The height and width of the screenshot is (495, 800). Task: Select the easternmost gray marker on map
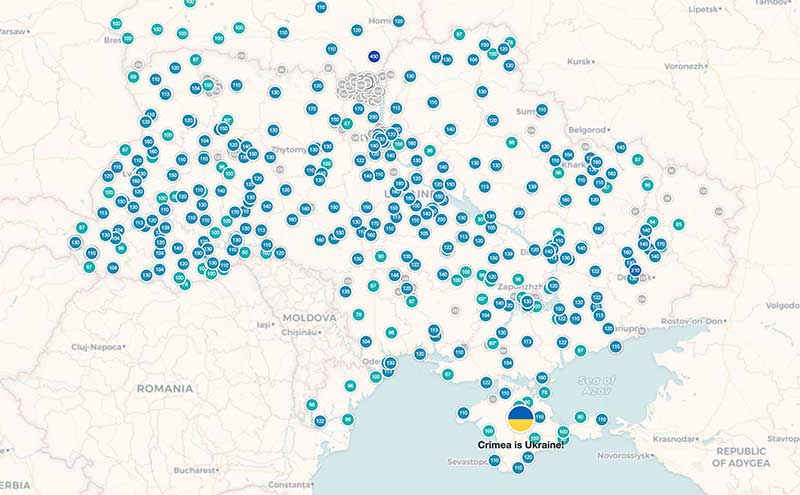pyautogui.click(x=719, y=211)
